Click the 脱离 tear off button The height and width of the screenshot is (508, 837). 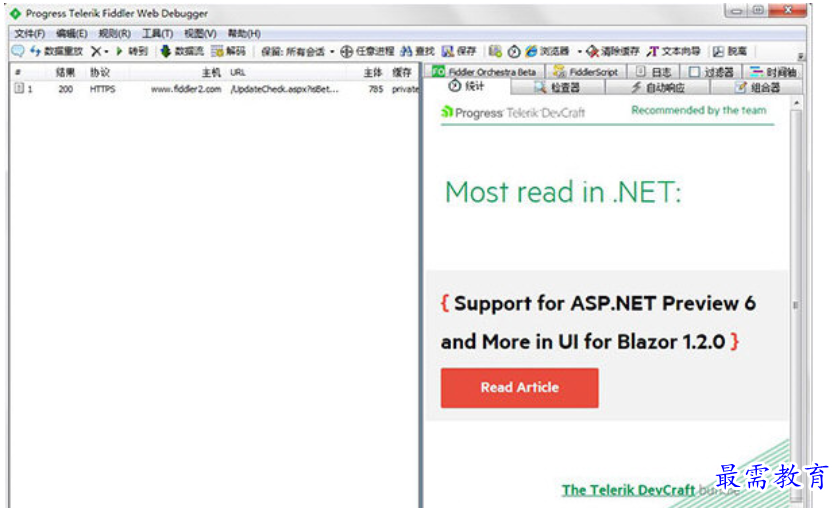coord(730,51)
